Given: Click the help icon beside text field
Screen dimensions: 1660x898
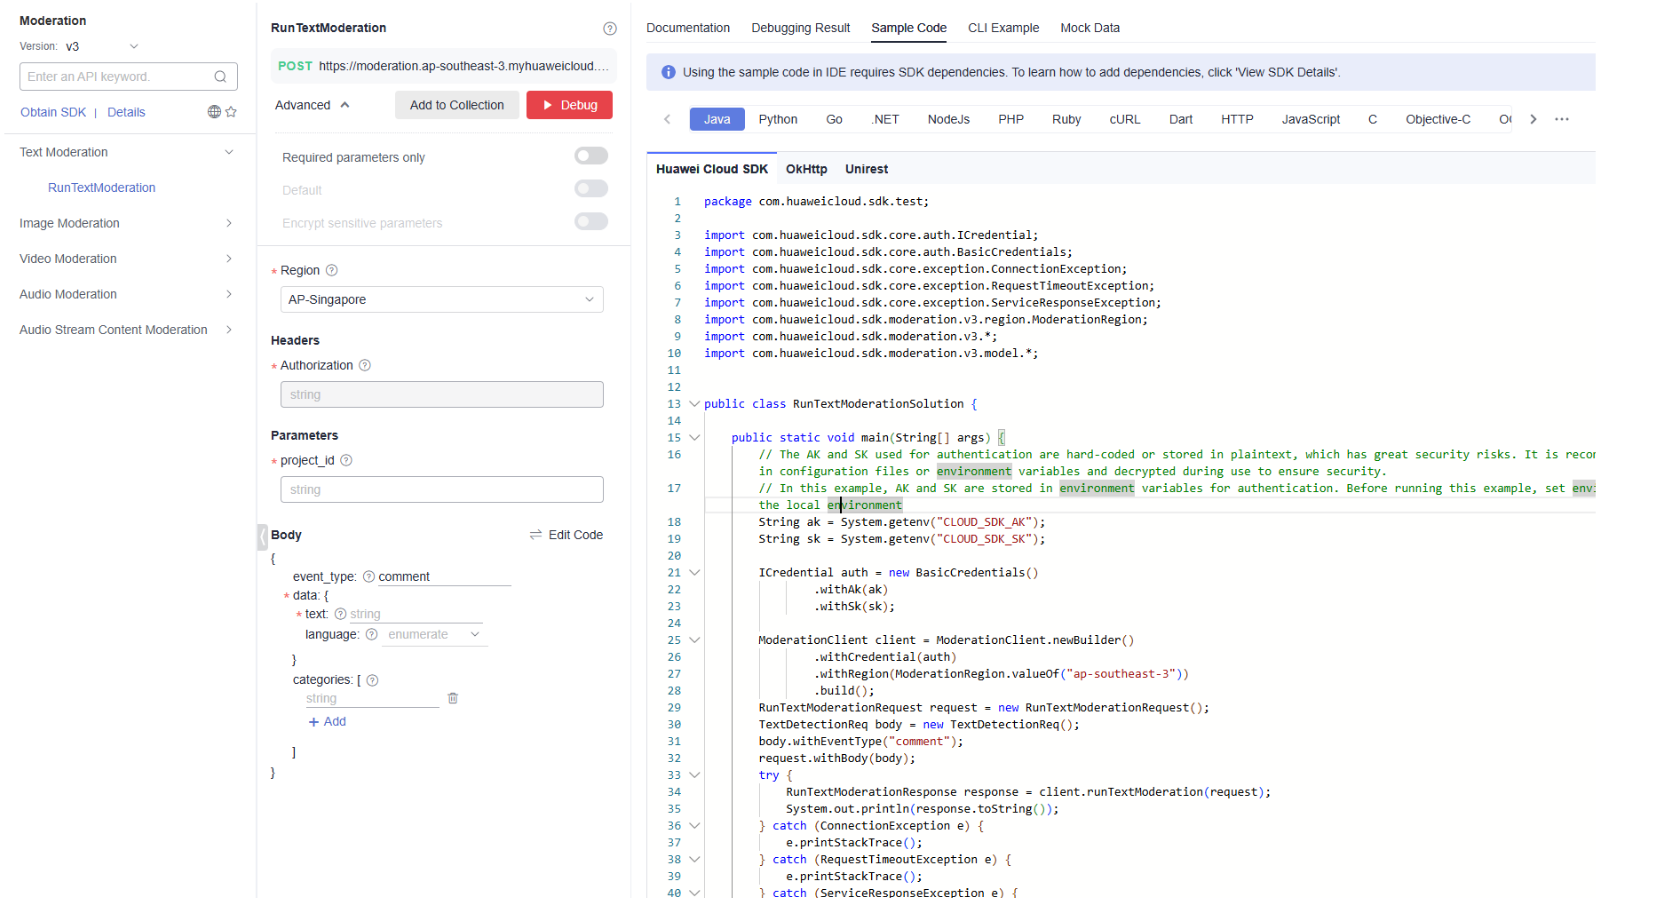Looking at the screenshot, I should coord(340,614).
